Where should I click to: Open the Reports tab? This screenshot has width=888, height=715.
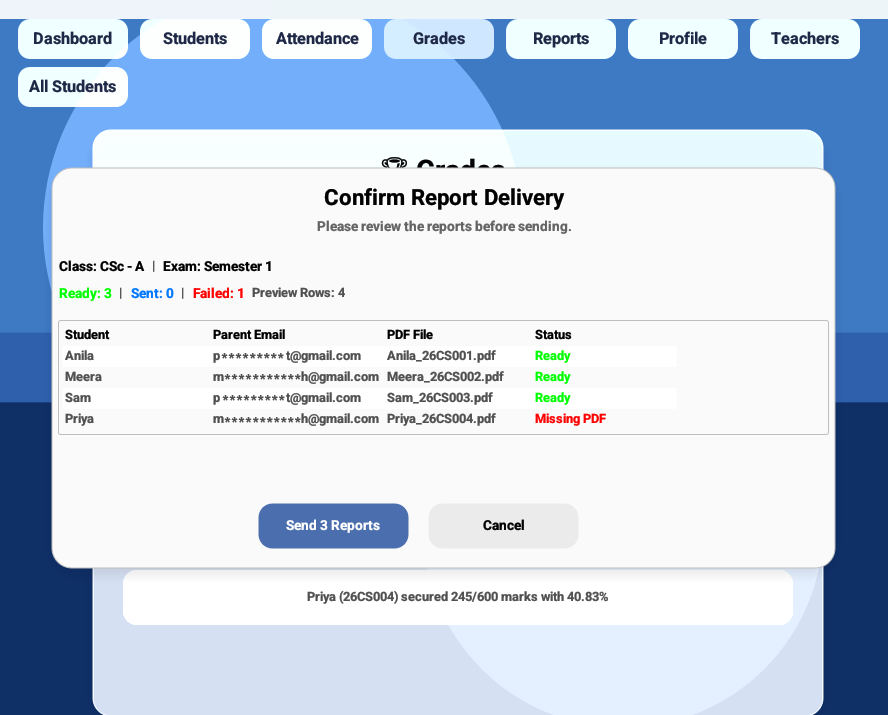pyautogui.click(x=561, y=38)
